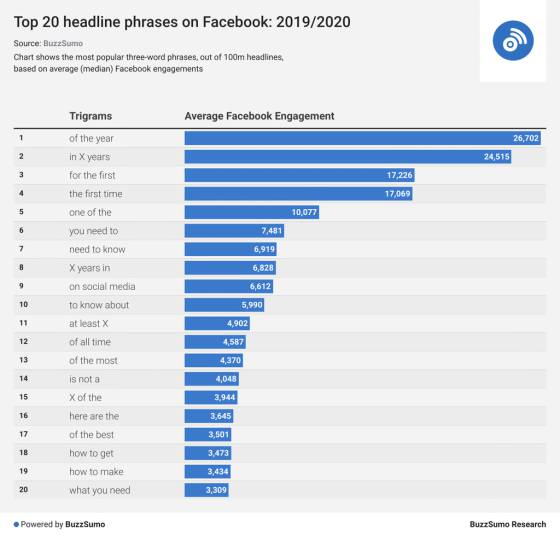The width and height of the screenshot is (560, 536).
Task: Click the 5,990 bar for 'to know about'
Action: (x=224, y=305)
